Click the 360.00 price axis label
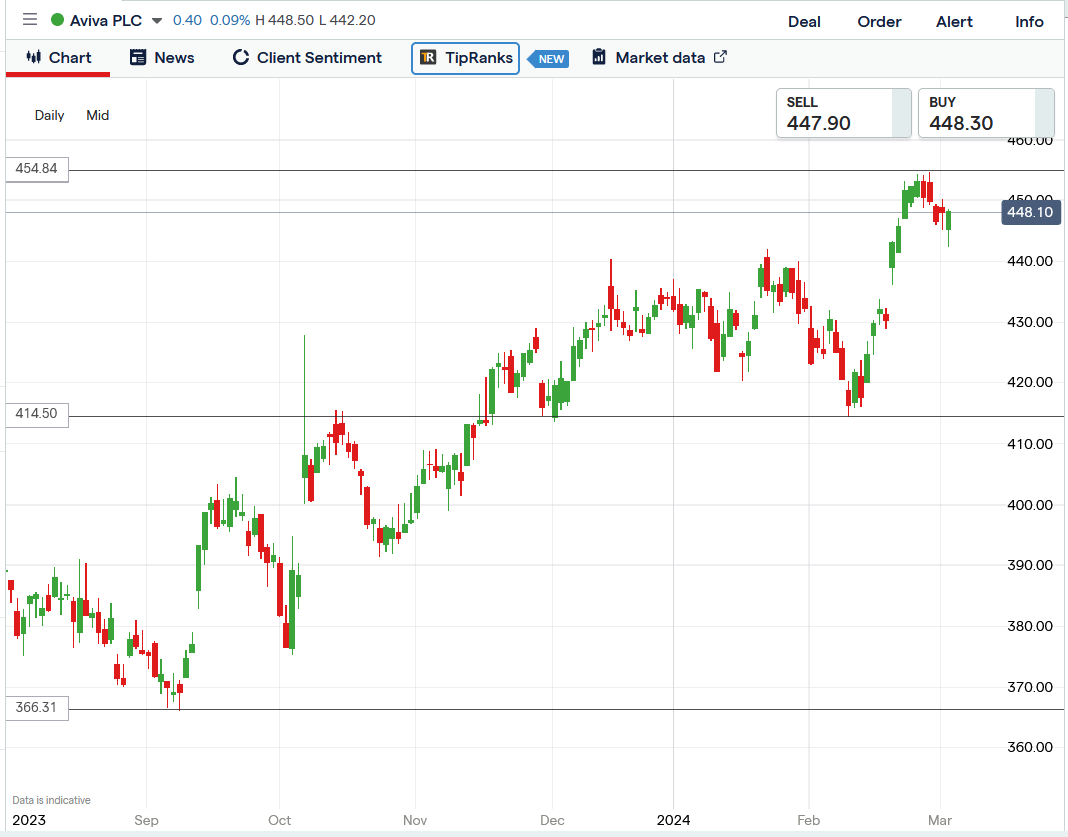 1030,747
